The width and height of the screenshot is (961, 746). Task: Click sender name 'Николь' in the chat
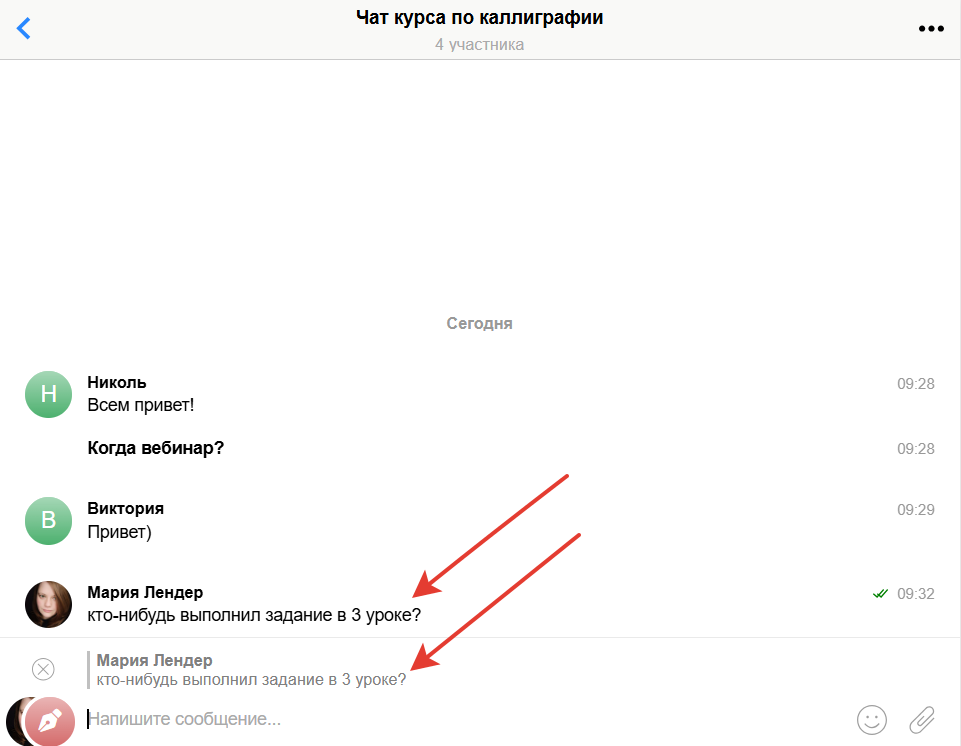(x=117, y=382)
